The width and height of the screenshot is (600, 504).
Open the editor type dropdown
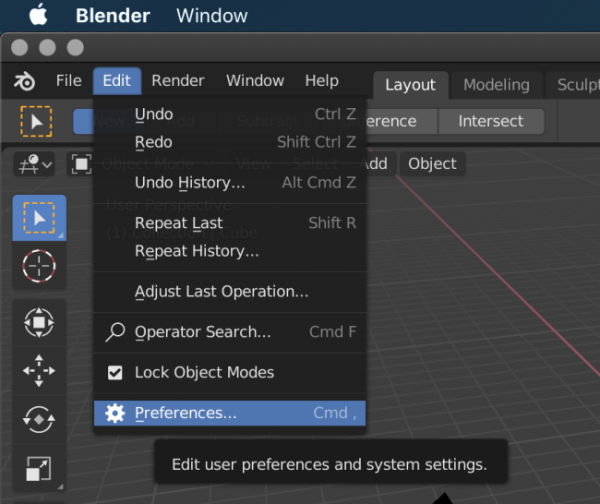tap(34, 164)
